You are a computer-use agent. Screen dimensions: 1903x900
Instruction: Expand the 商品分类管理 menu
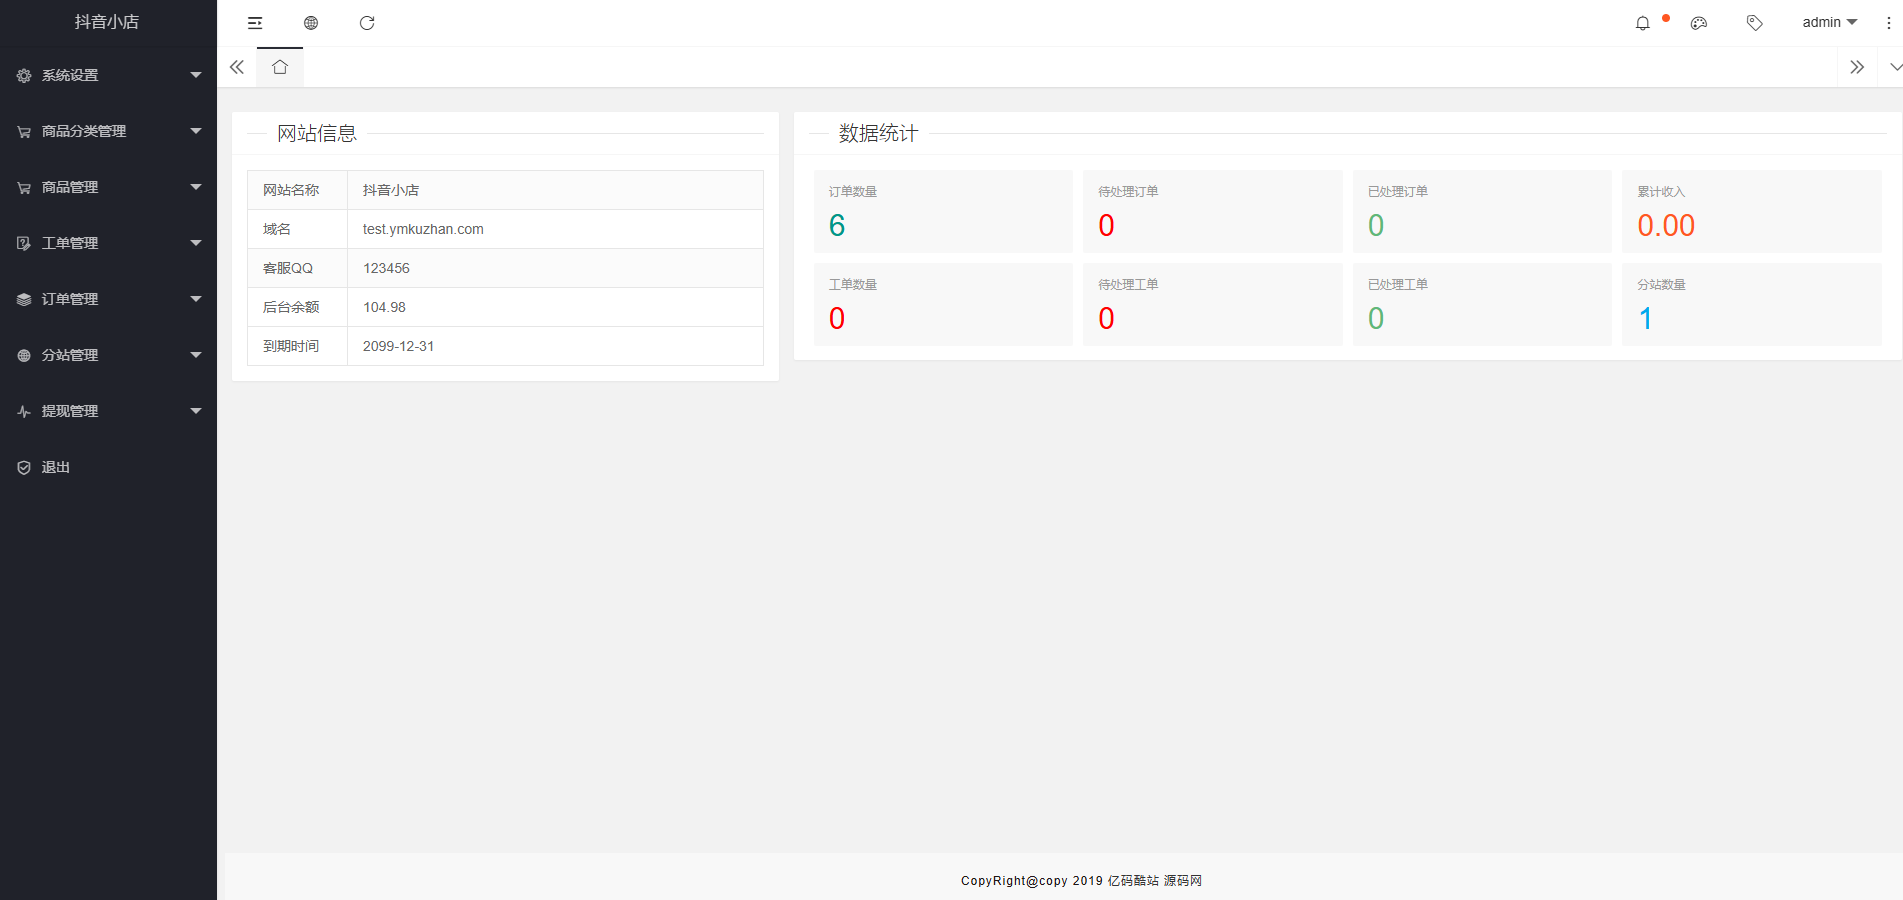click(x=108, y=131)
